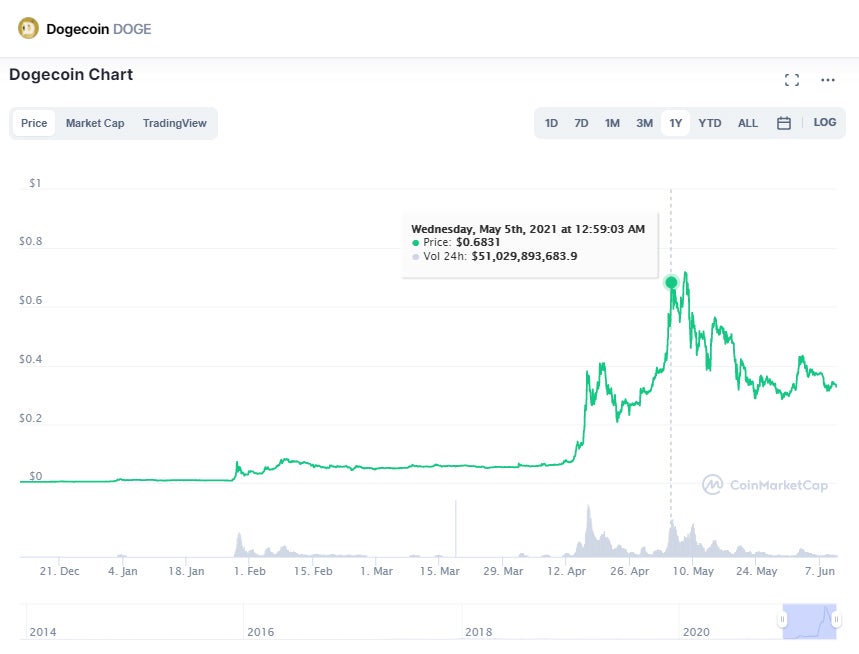
Task: Open fullscreen chart view icon
Action: pos(792,80)
